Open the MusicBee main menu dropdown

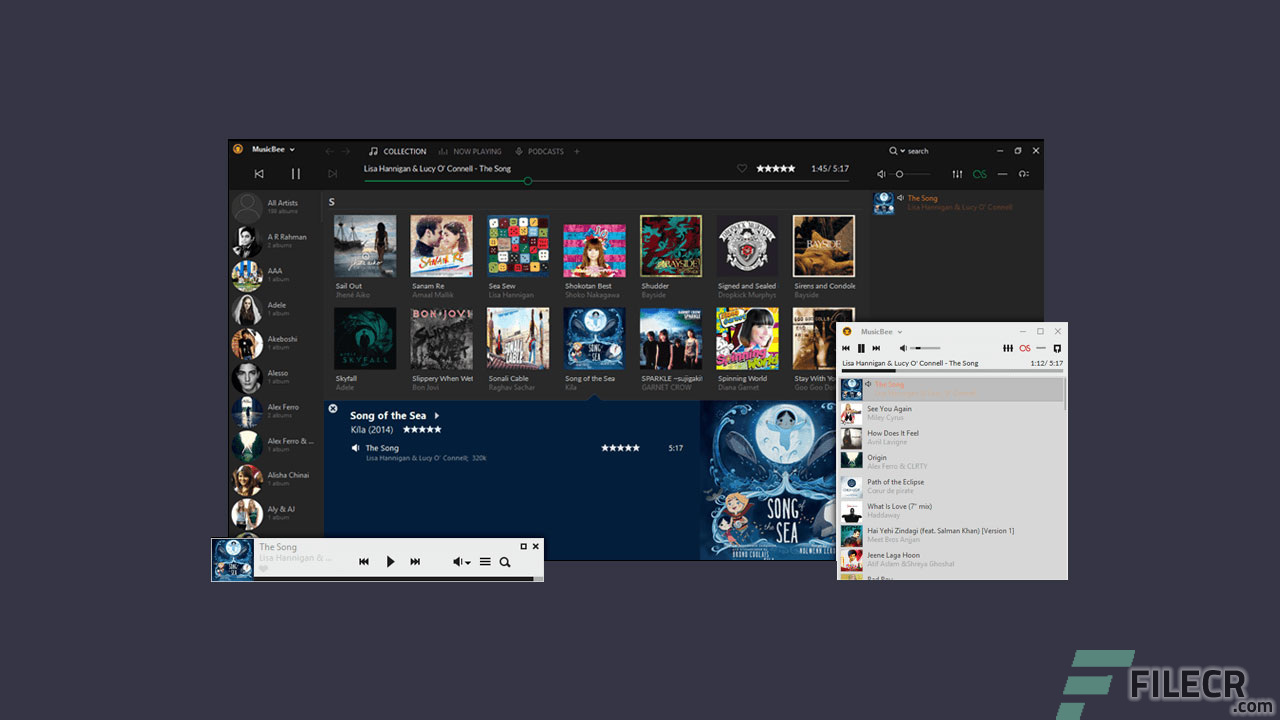pos(273,149)
